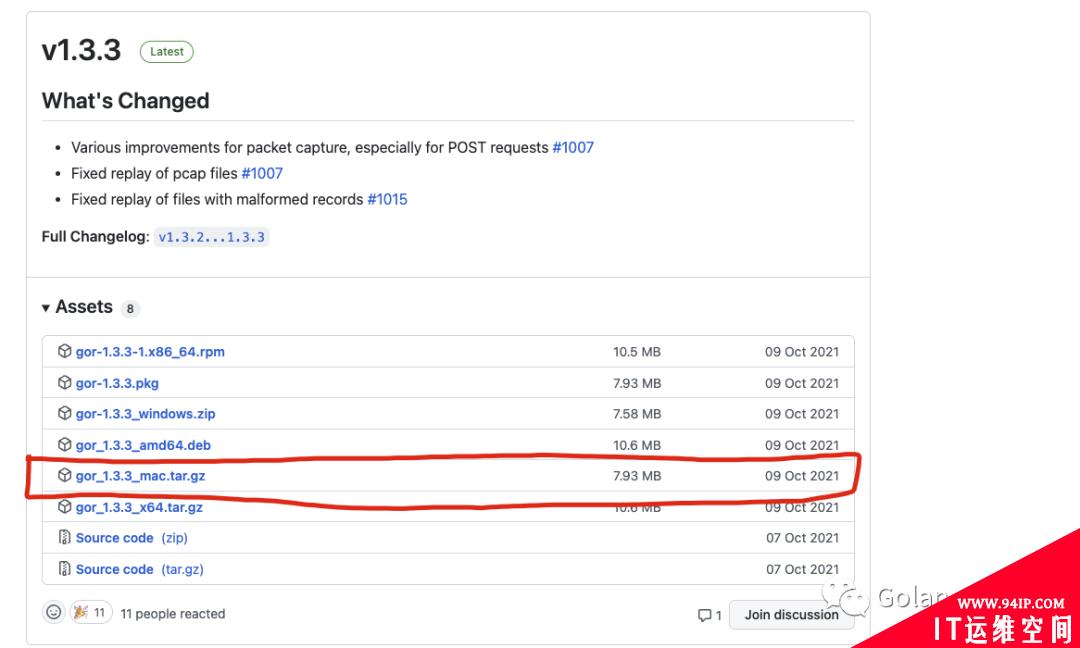The width and height of the screenshot is (1080, 648).
Task: Click the package icon beside gor-1.3.3-1.x86_64.rpm
Action: tap(65, 351)
